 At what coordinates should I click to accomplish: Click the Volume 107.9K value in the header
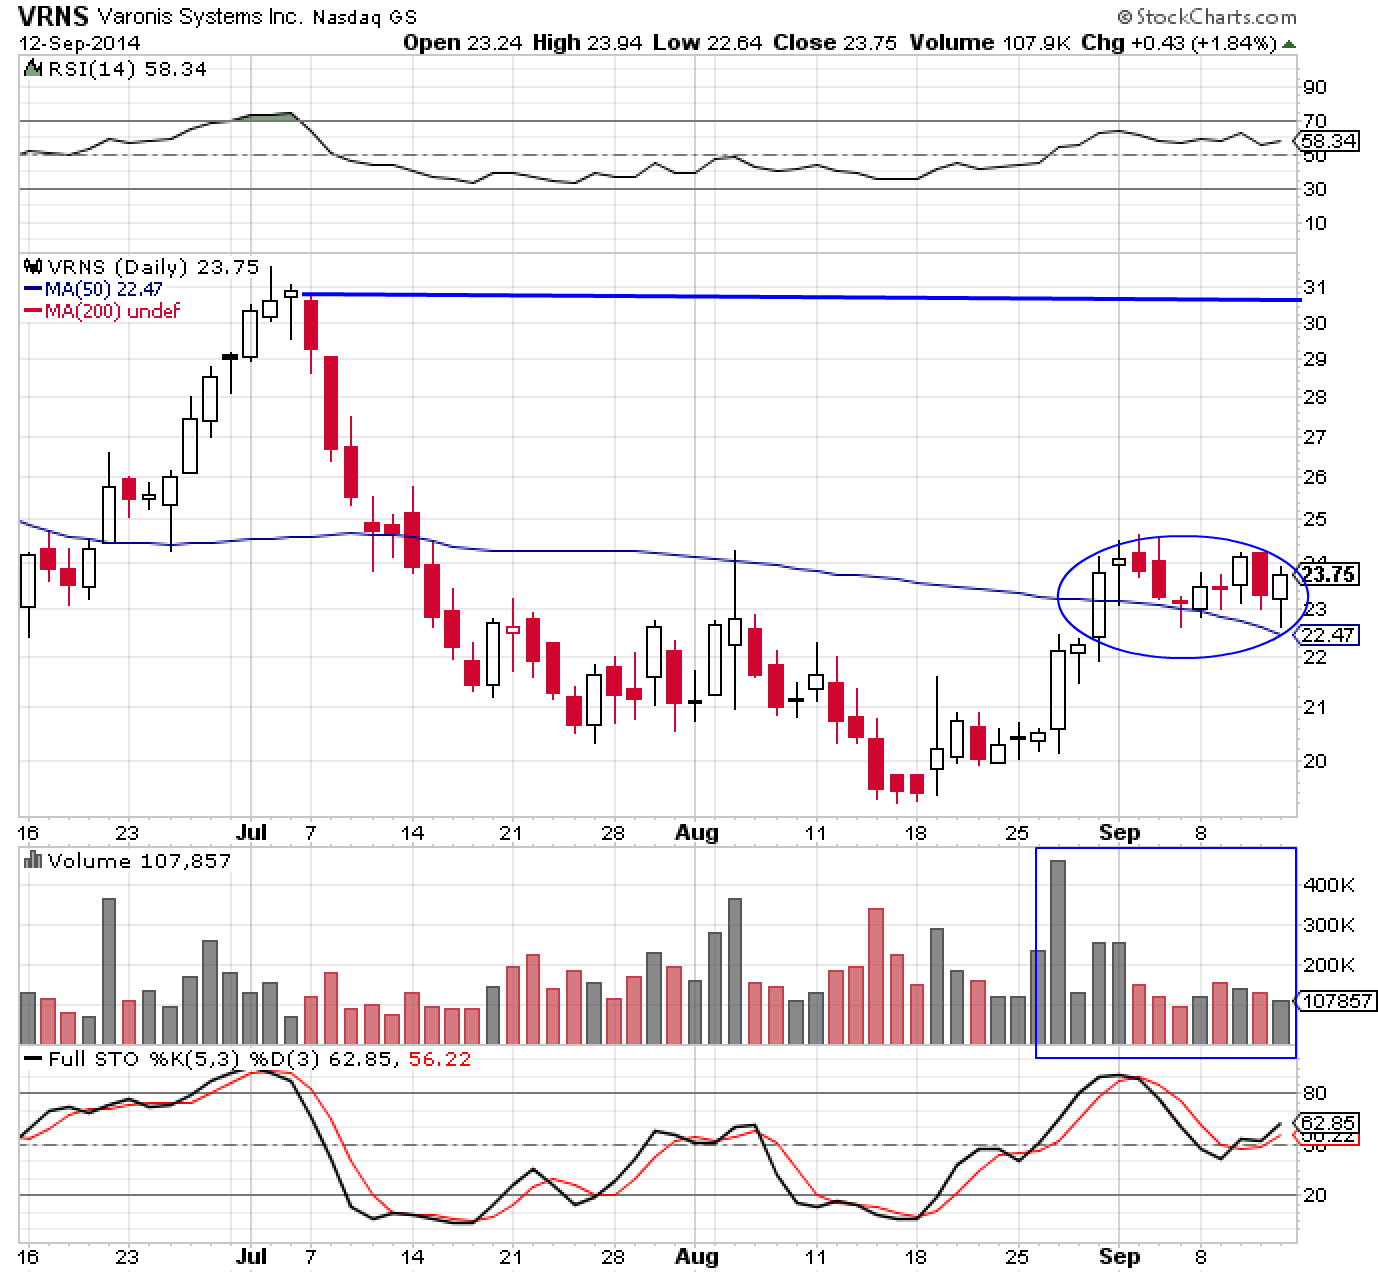pos(989,43)
